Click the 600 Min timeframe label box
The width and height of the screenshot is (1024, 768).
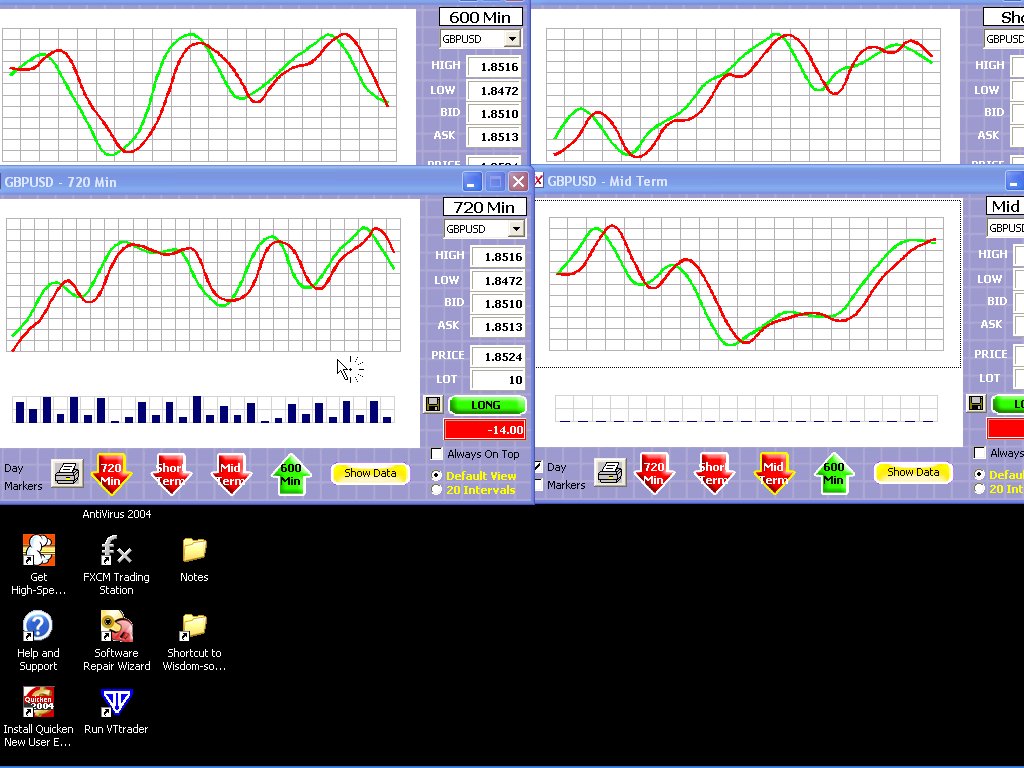tap(480, 17)
